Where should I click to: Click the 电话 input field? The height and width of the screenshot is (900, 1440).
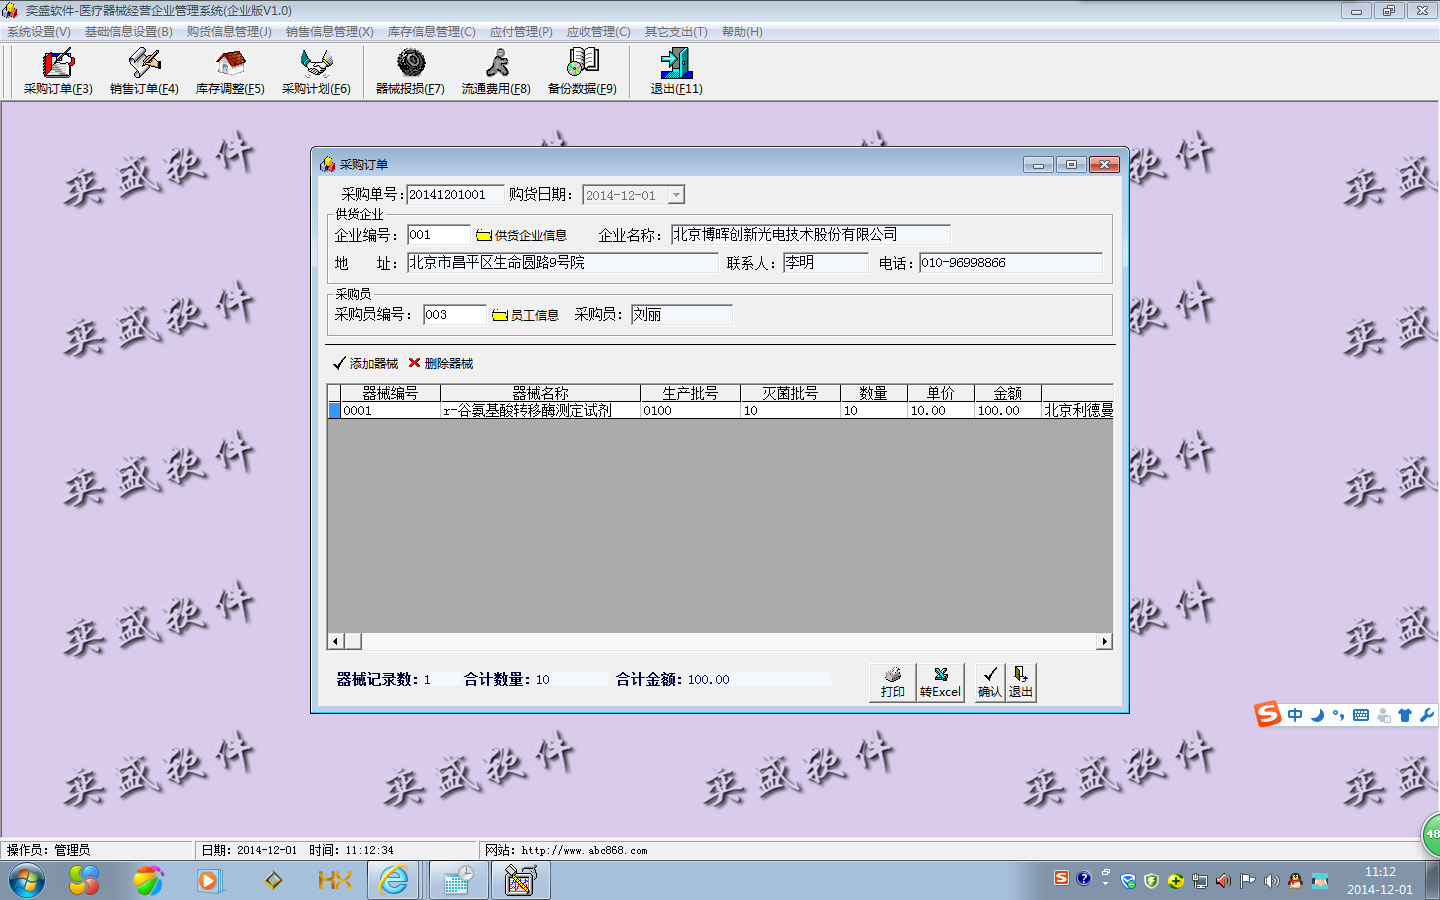[x=1011, y=263]
